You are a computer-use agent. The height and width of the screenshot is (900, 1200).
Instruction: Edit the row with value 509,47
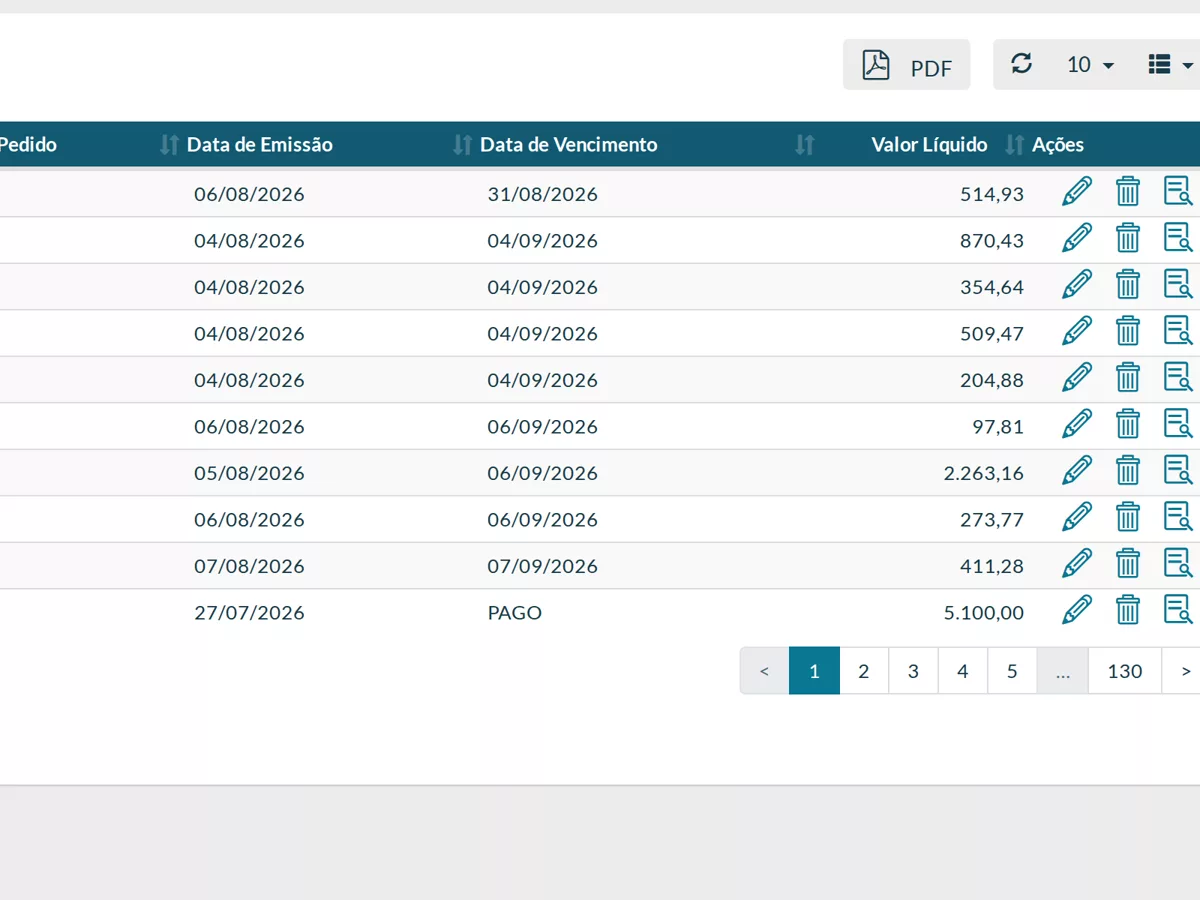[1076, 331]
